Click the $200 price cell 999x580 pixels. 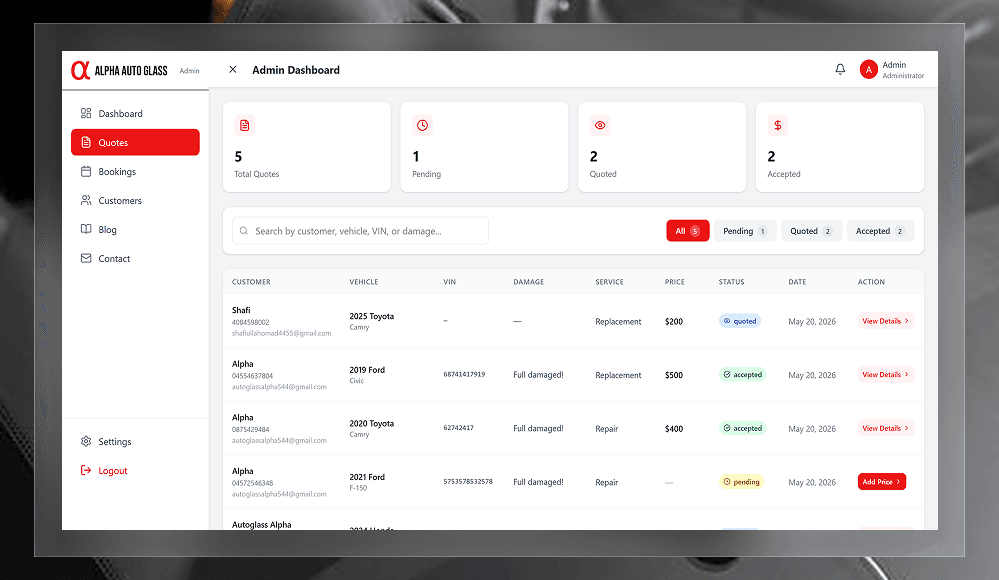pyautogui.click(x=674, y=321)
